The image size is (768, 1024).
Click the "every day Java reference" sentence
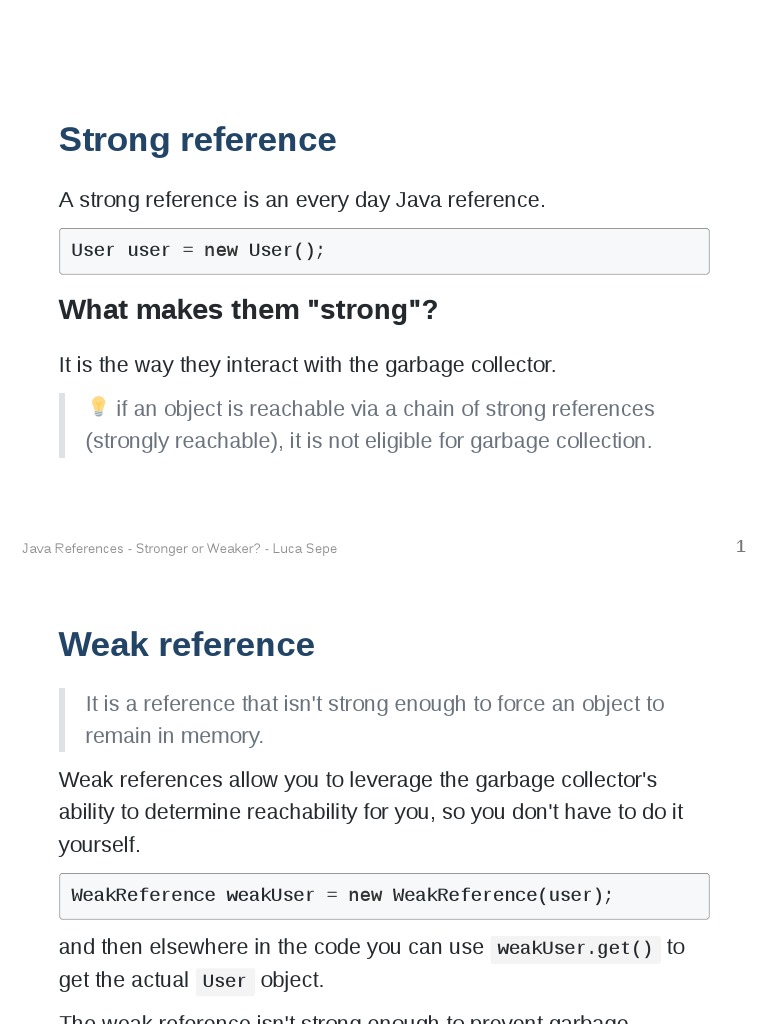click(302, 200)
